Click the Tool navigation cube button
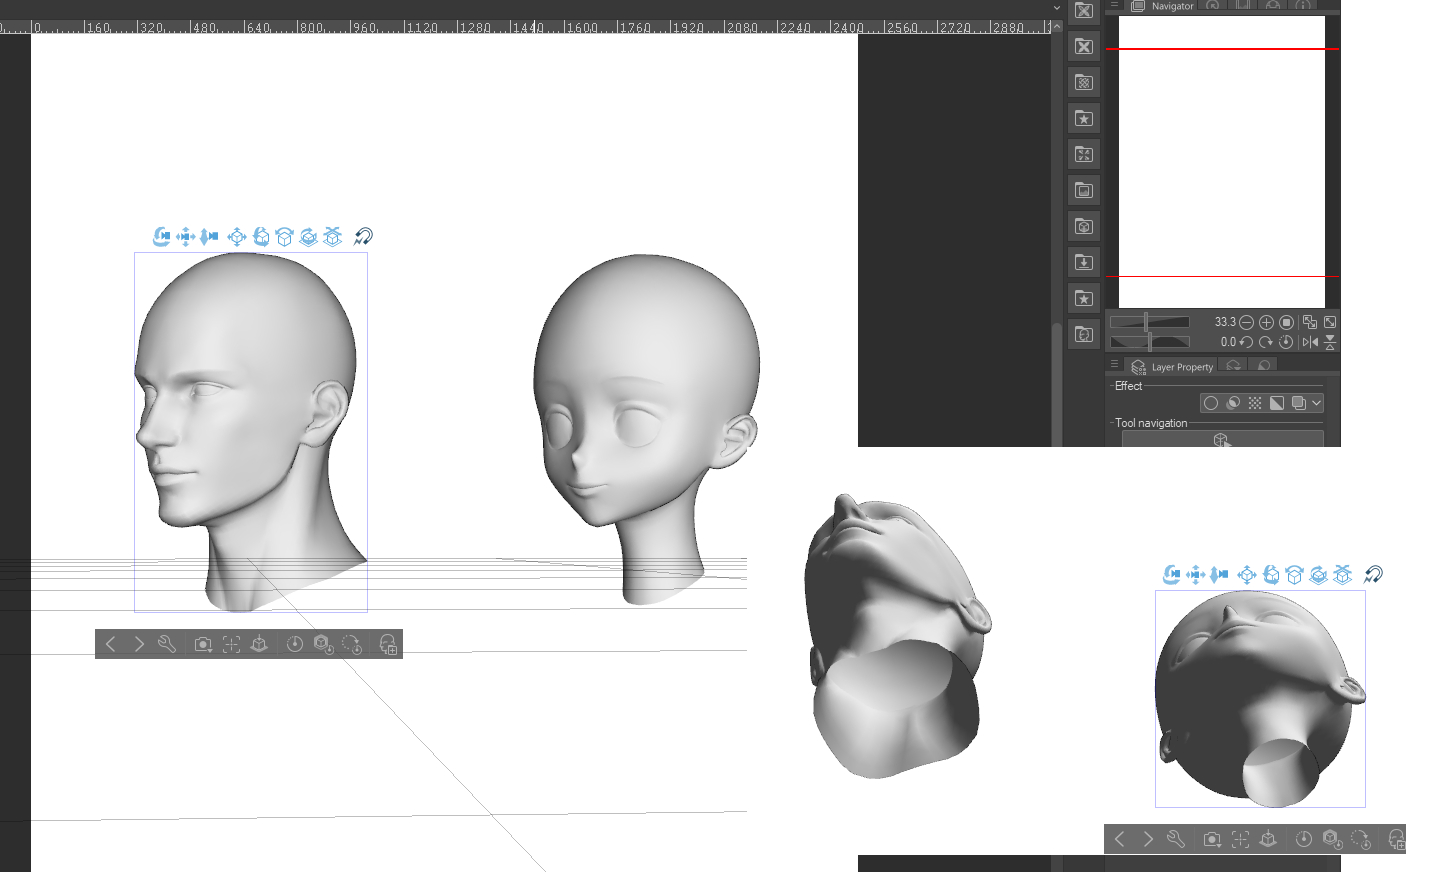The height and width of the screenshot is (872, 1443). click(x=1222, y=439)
